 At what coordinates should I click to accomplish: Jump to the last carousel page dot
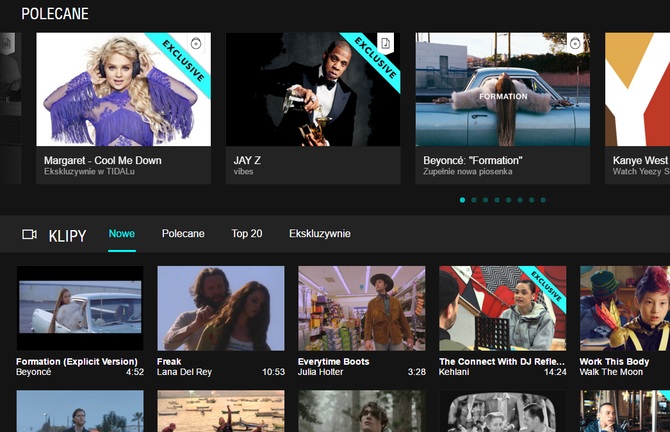tap(543, 200)
